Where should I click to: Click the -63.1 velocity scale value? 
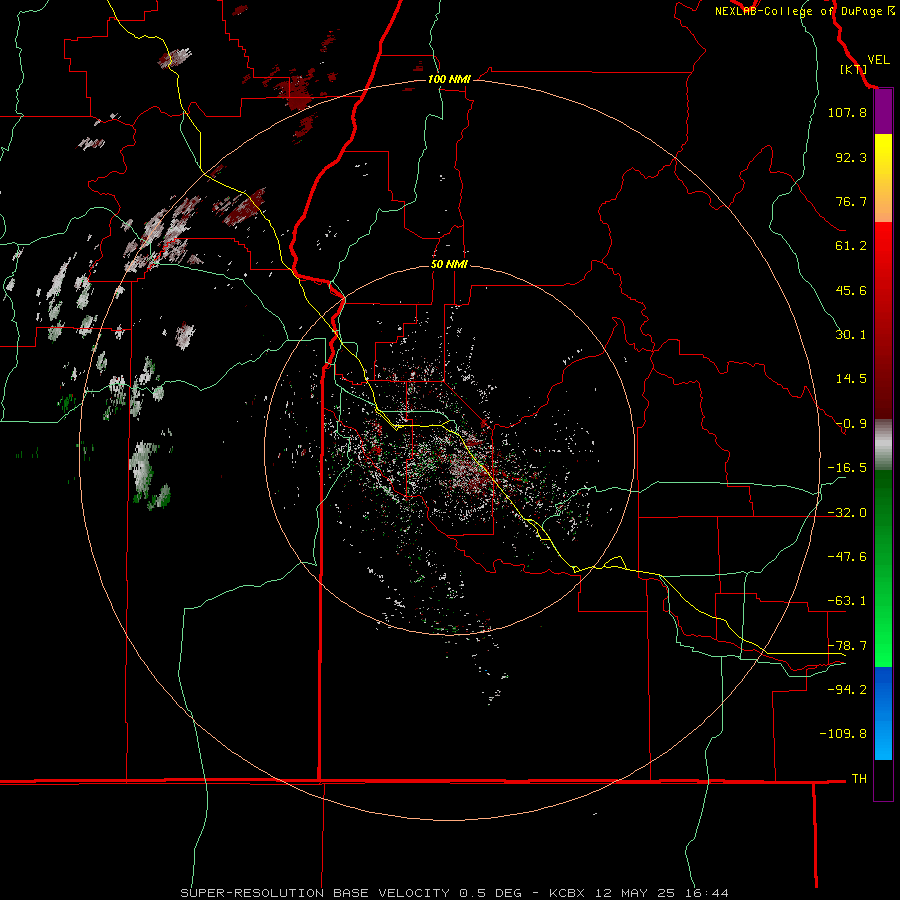coord(847,601)
